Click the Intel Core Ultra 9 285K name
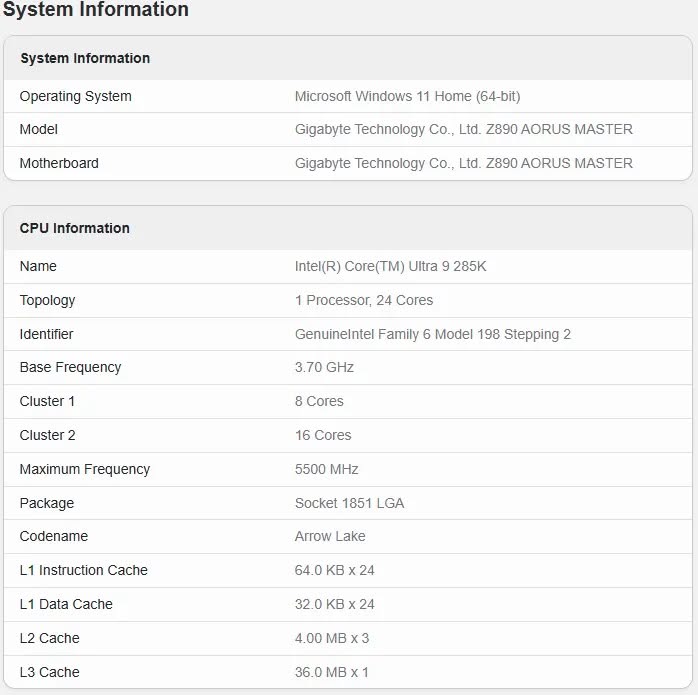 coord(390,267)
